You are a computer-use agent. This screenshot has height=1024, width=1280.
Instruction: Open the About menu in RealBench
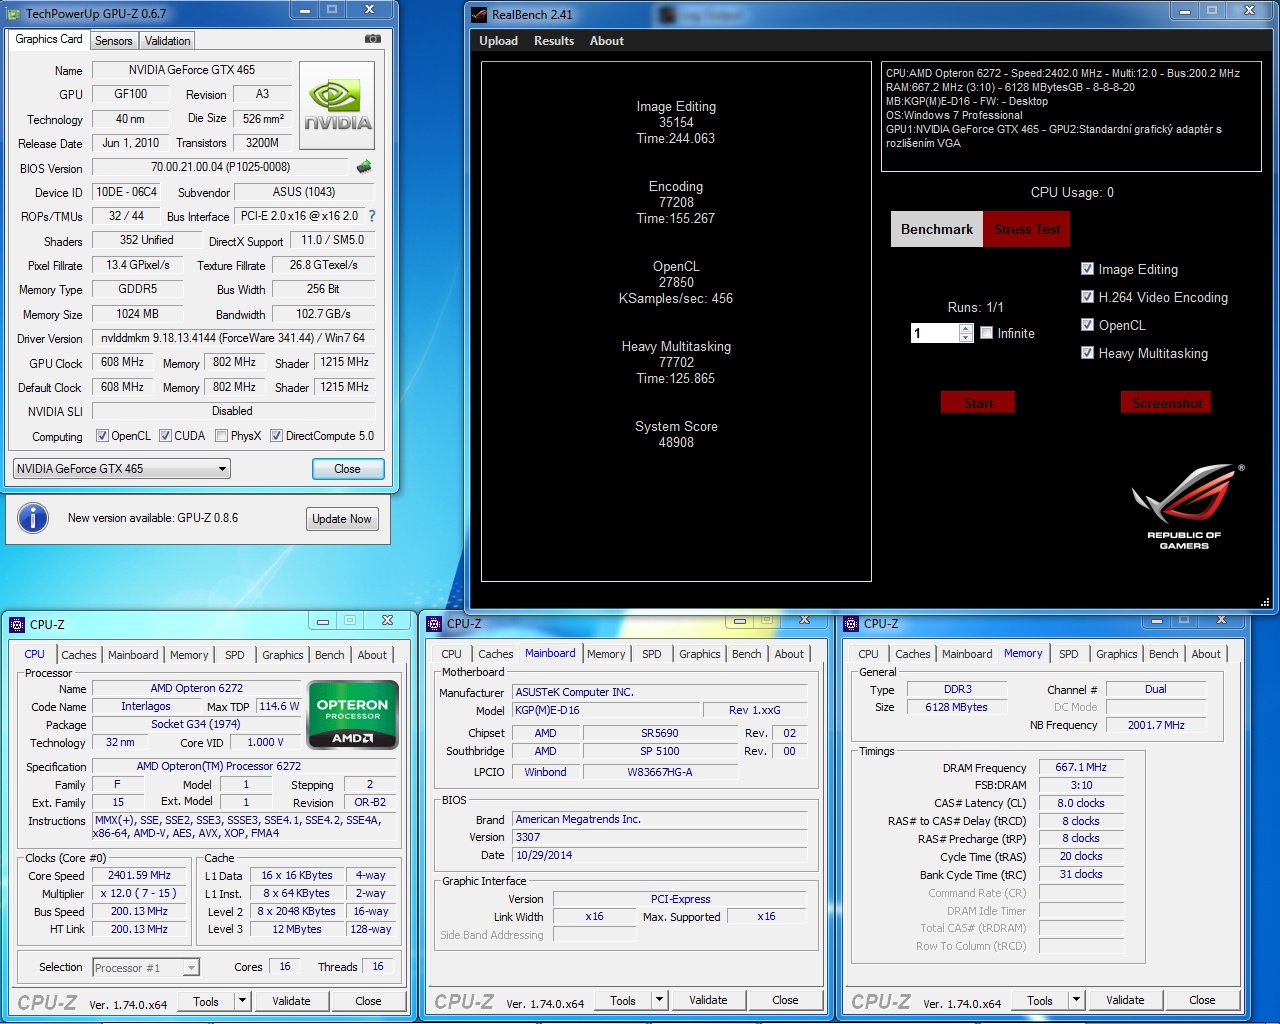pos(607,41)
